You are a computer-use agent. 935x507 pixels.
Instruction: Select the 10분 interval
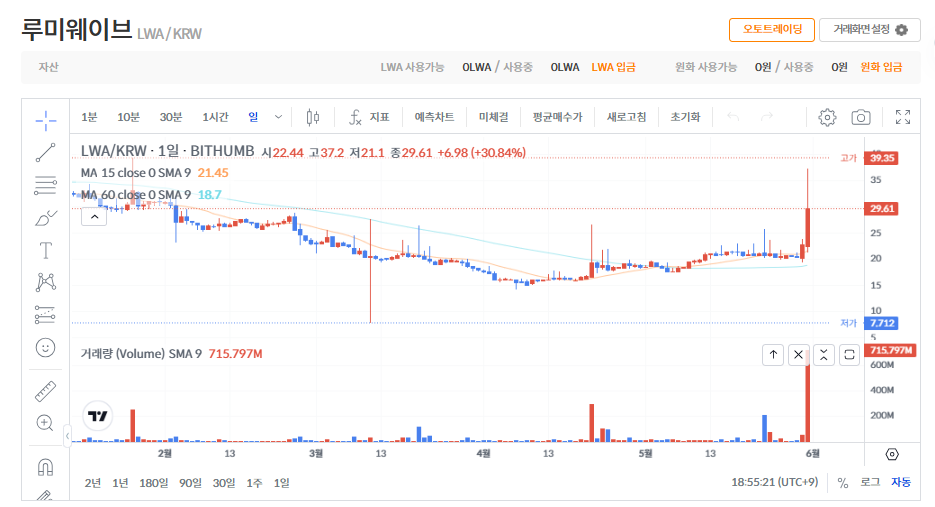tap(128, 117)
